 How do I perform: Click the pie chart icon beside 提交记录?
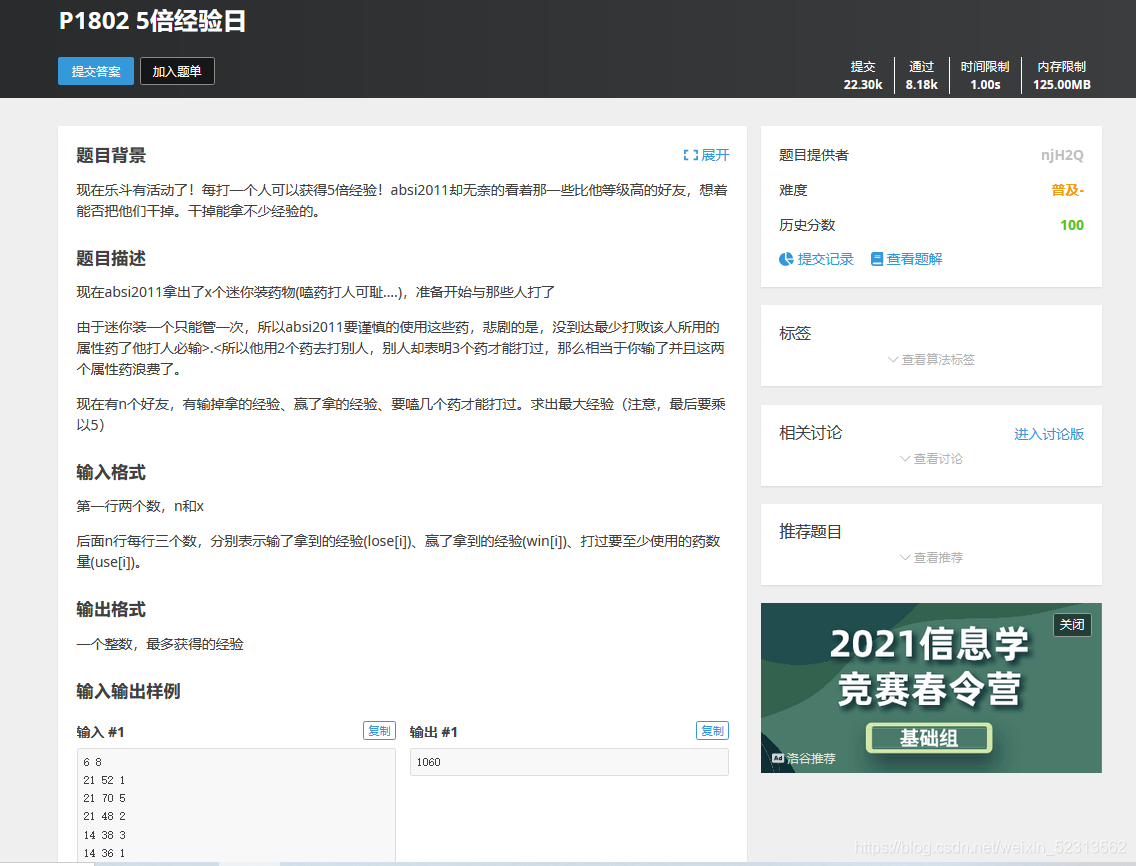click(x=786, y=259)
